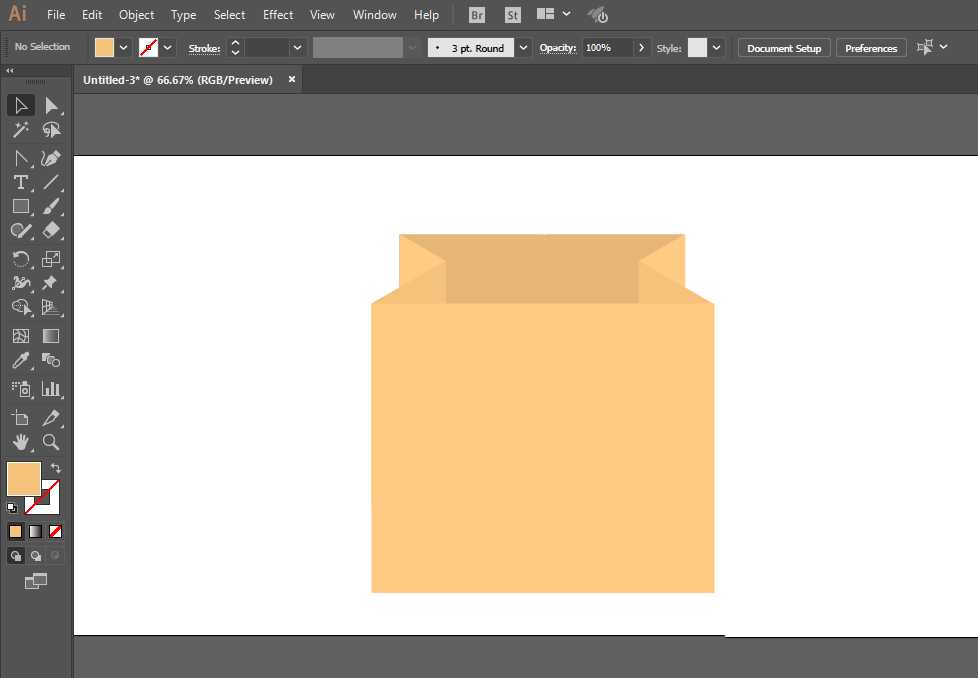Open Adobe Bridge from the Br icon
This screenshot has width=978, height=678.
478,15
